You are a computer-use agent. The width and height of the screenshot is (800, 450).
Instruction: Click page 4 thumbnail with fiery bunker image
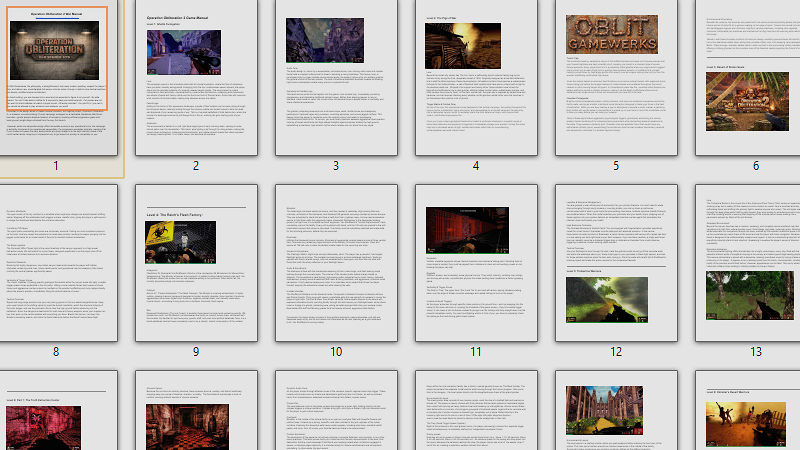tap(476, 78)
